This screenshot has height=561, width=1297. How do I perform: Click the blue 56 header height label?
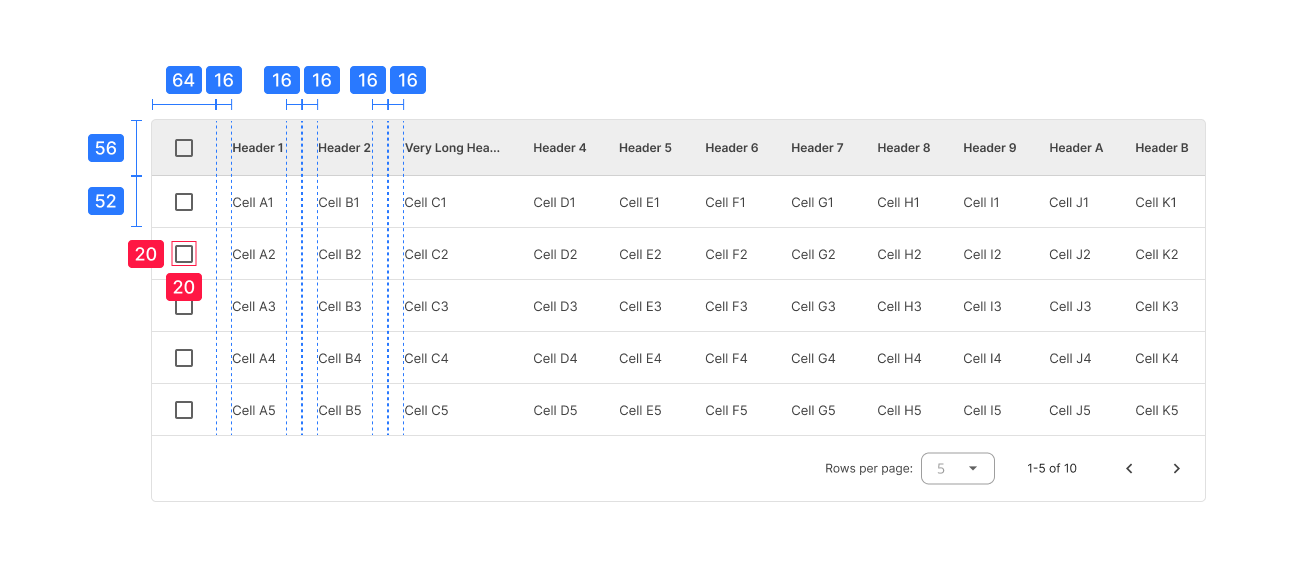click(x=106, y=148)
